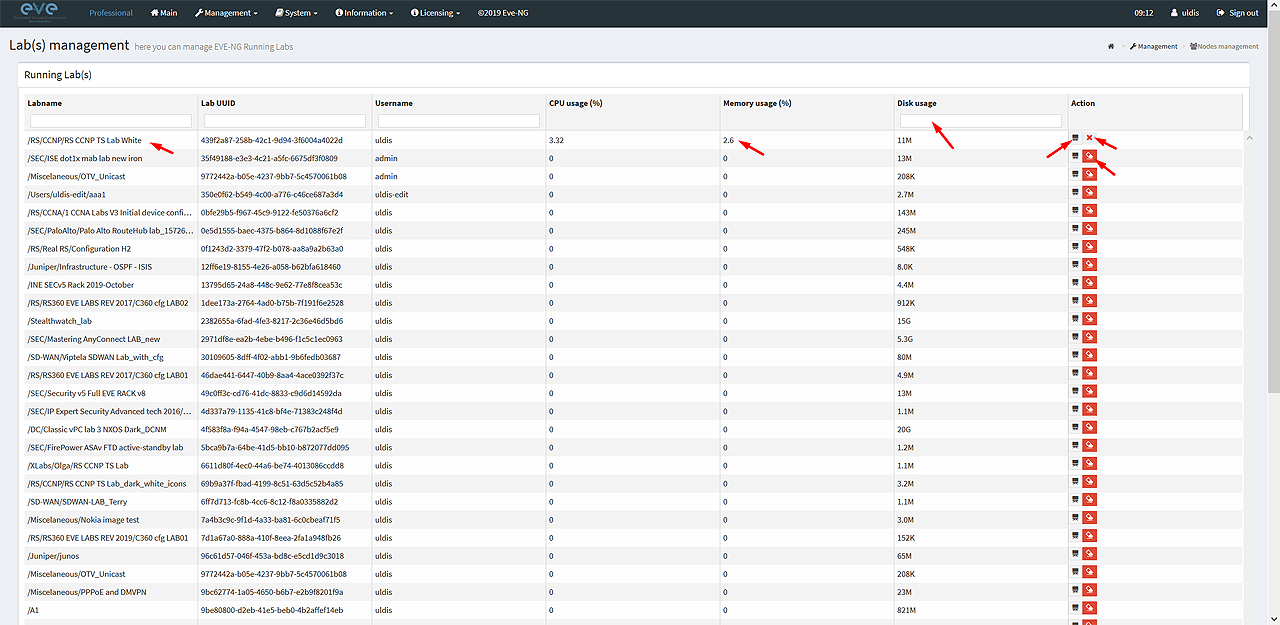Viewport: 1280px width, 625px height.
Task: Click red eraser button for /Stealthwatch_lab
Action: point(1090,318)
